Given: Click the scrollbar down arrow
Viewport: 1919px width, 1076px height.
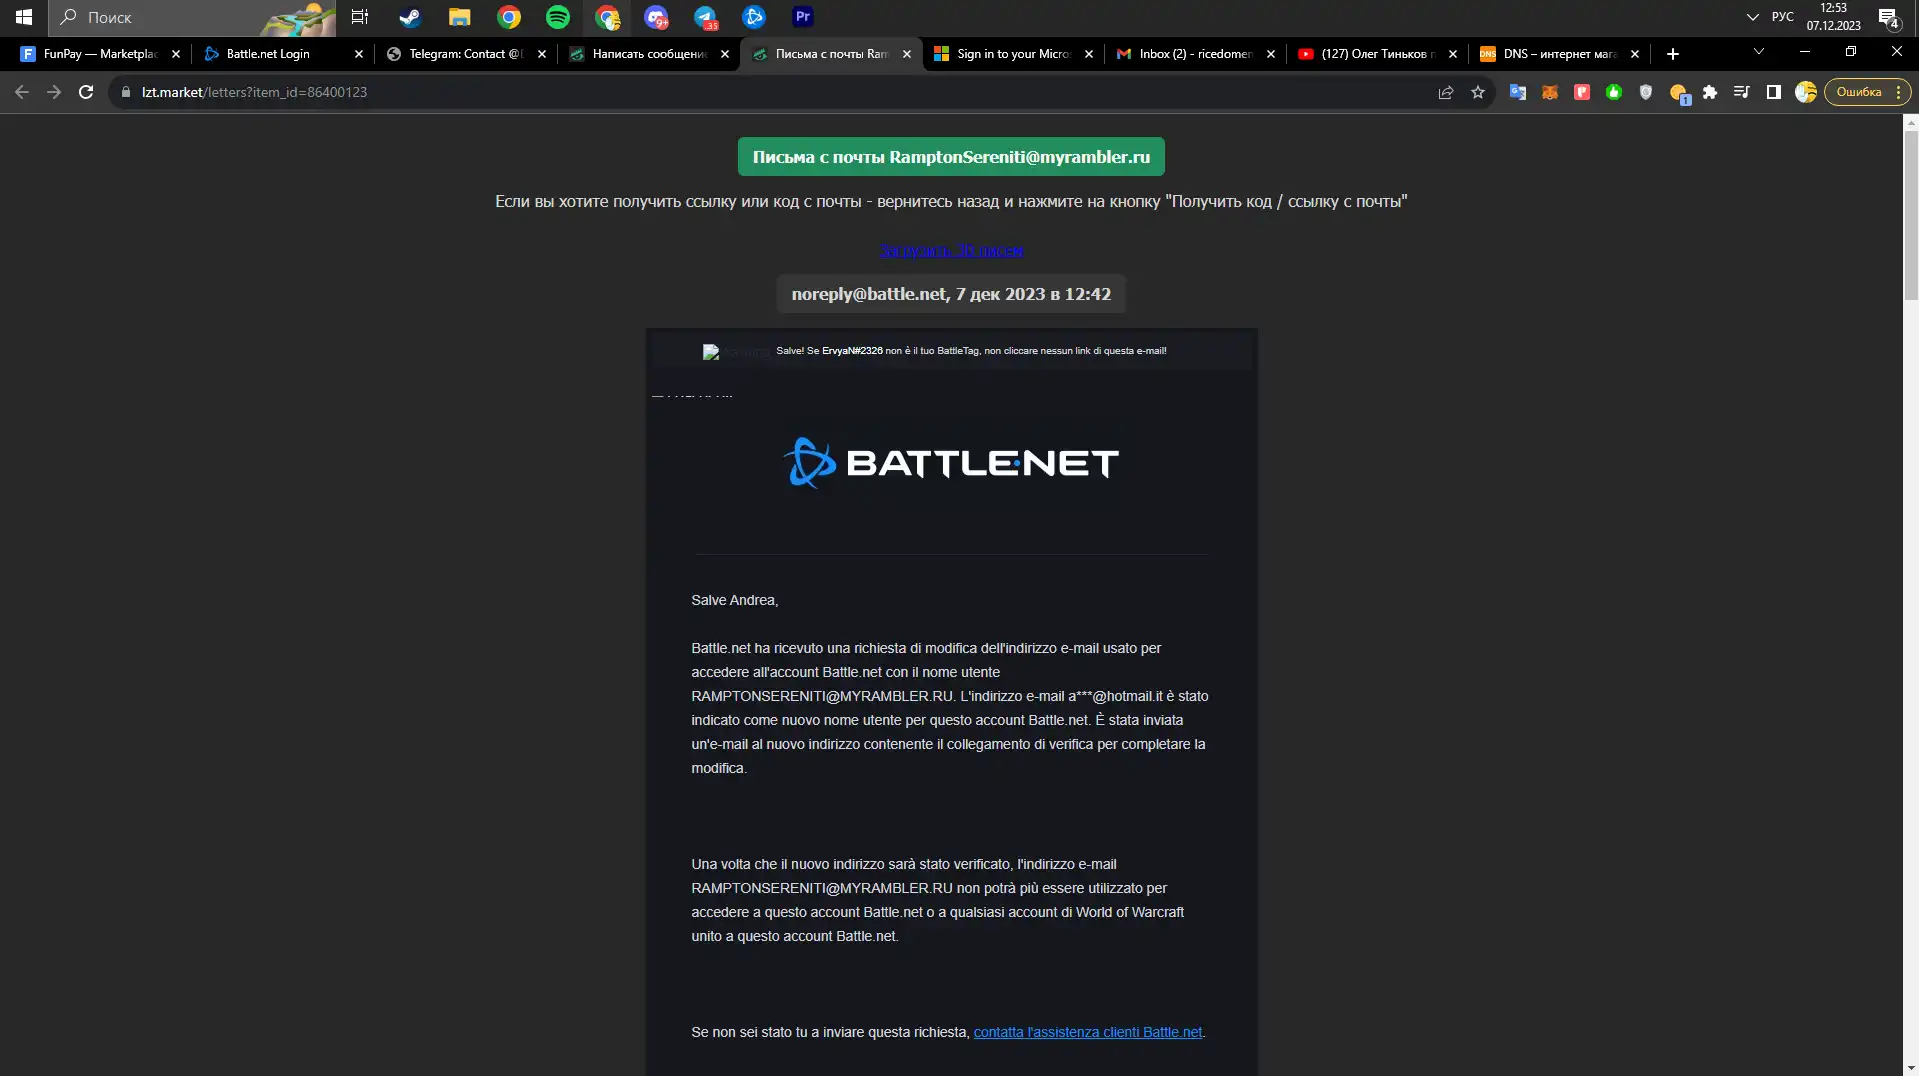Looking at the screenshot, I should (x=1910, y=1067).
